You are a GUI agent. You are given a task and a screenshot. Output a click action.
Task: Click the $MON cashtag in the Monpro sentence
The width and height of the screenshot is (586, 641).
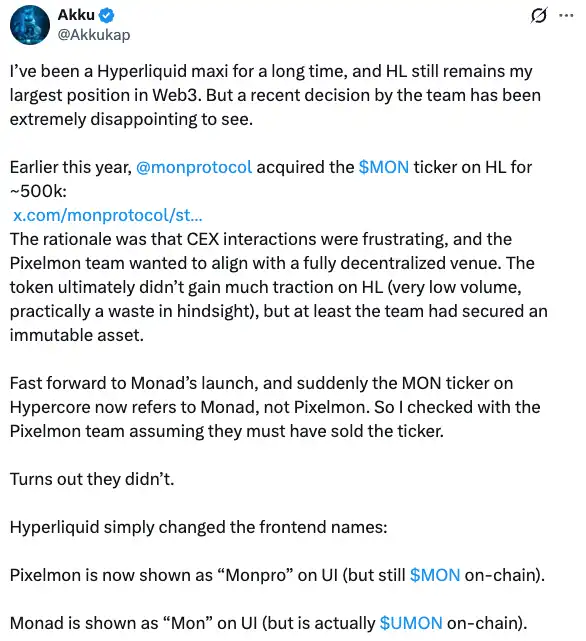[435, 575]
